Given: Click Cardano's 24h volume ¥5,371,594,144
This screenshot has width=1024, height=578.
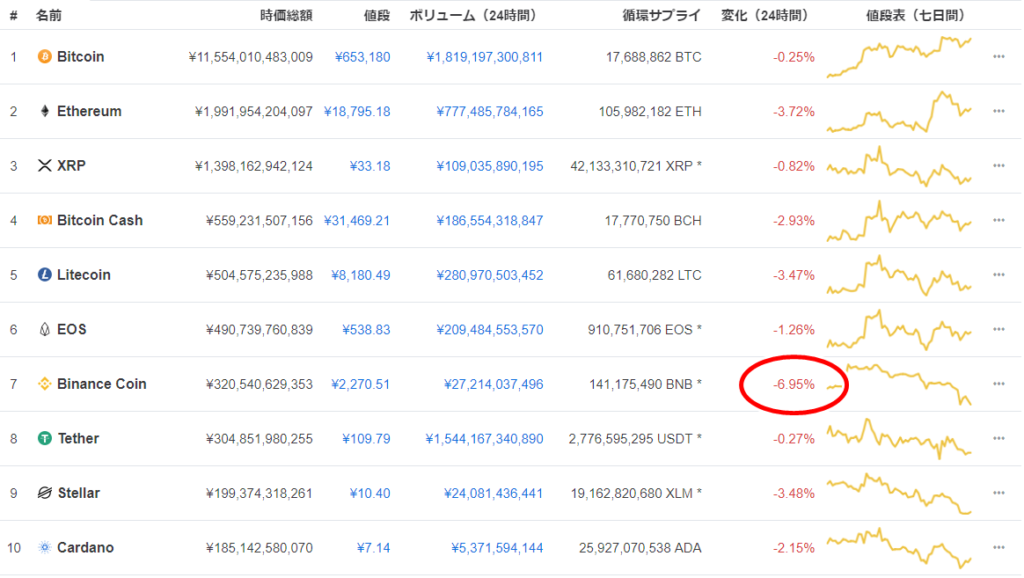Looking at the screenshot, I should coord(497,548).
